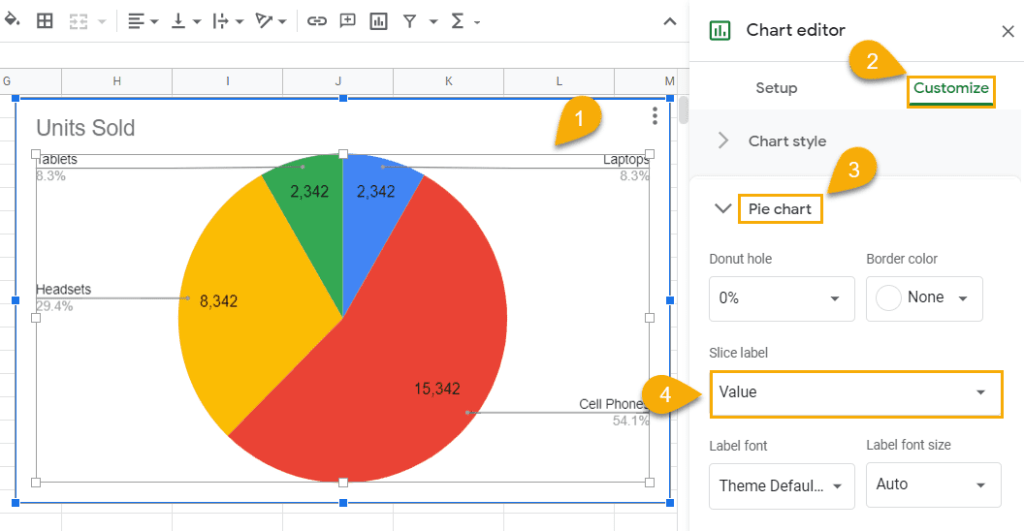Image resolution: width=1024 pixels, height=531 pixels.
Task: Open the text rotation dropdown arrow
Action: pos(282,22)
